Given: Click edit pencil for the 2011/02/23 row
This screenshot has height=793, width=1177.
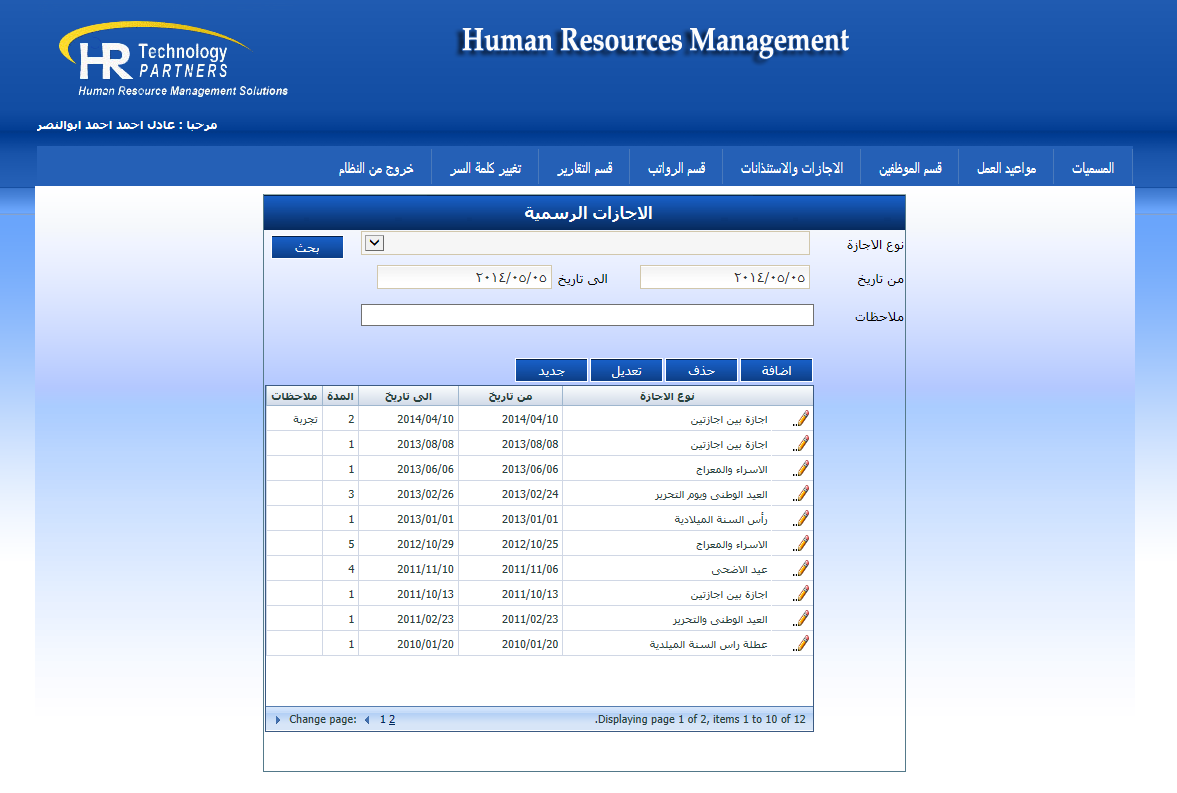Looking at the screenshot, I should (x=801, y=619).
